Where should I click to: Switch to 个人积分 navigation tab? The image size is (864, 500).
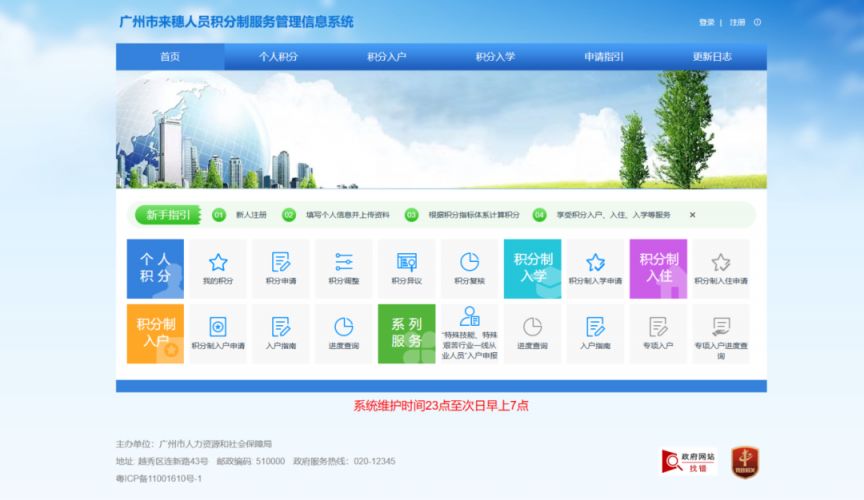[x=278, y=57]
